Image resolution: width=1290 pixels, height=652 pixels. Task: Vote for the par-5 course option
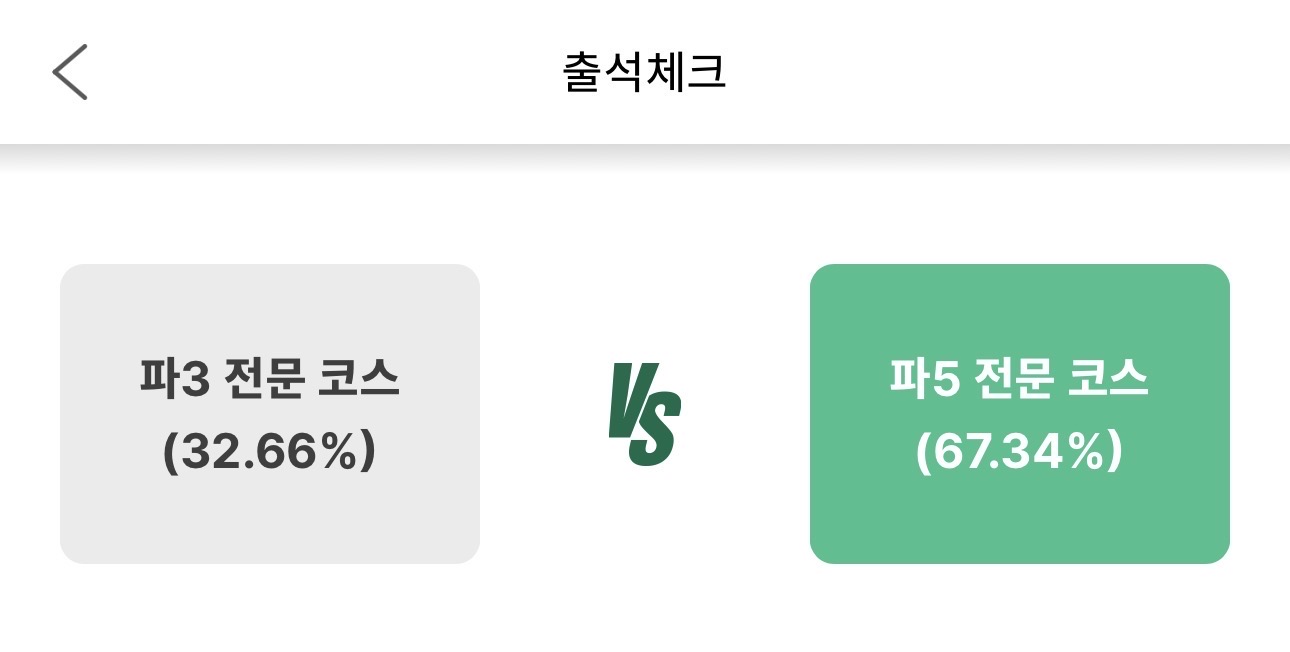tap(1019, 414)
